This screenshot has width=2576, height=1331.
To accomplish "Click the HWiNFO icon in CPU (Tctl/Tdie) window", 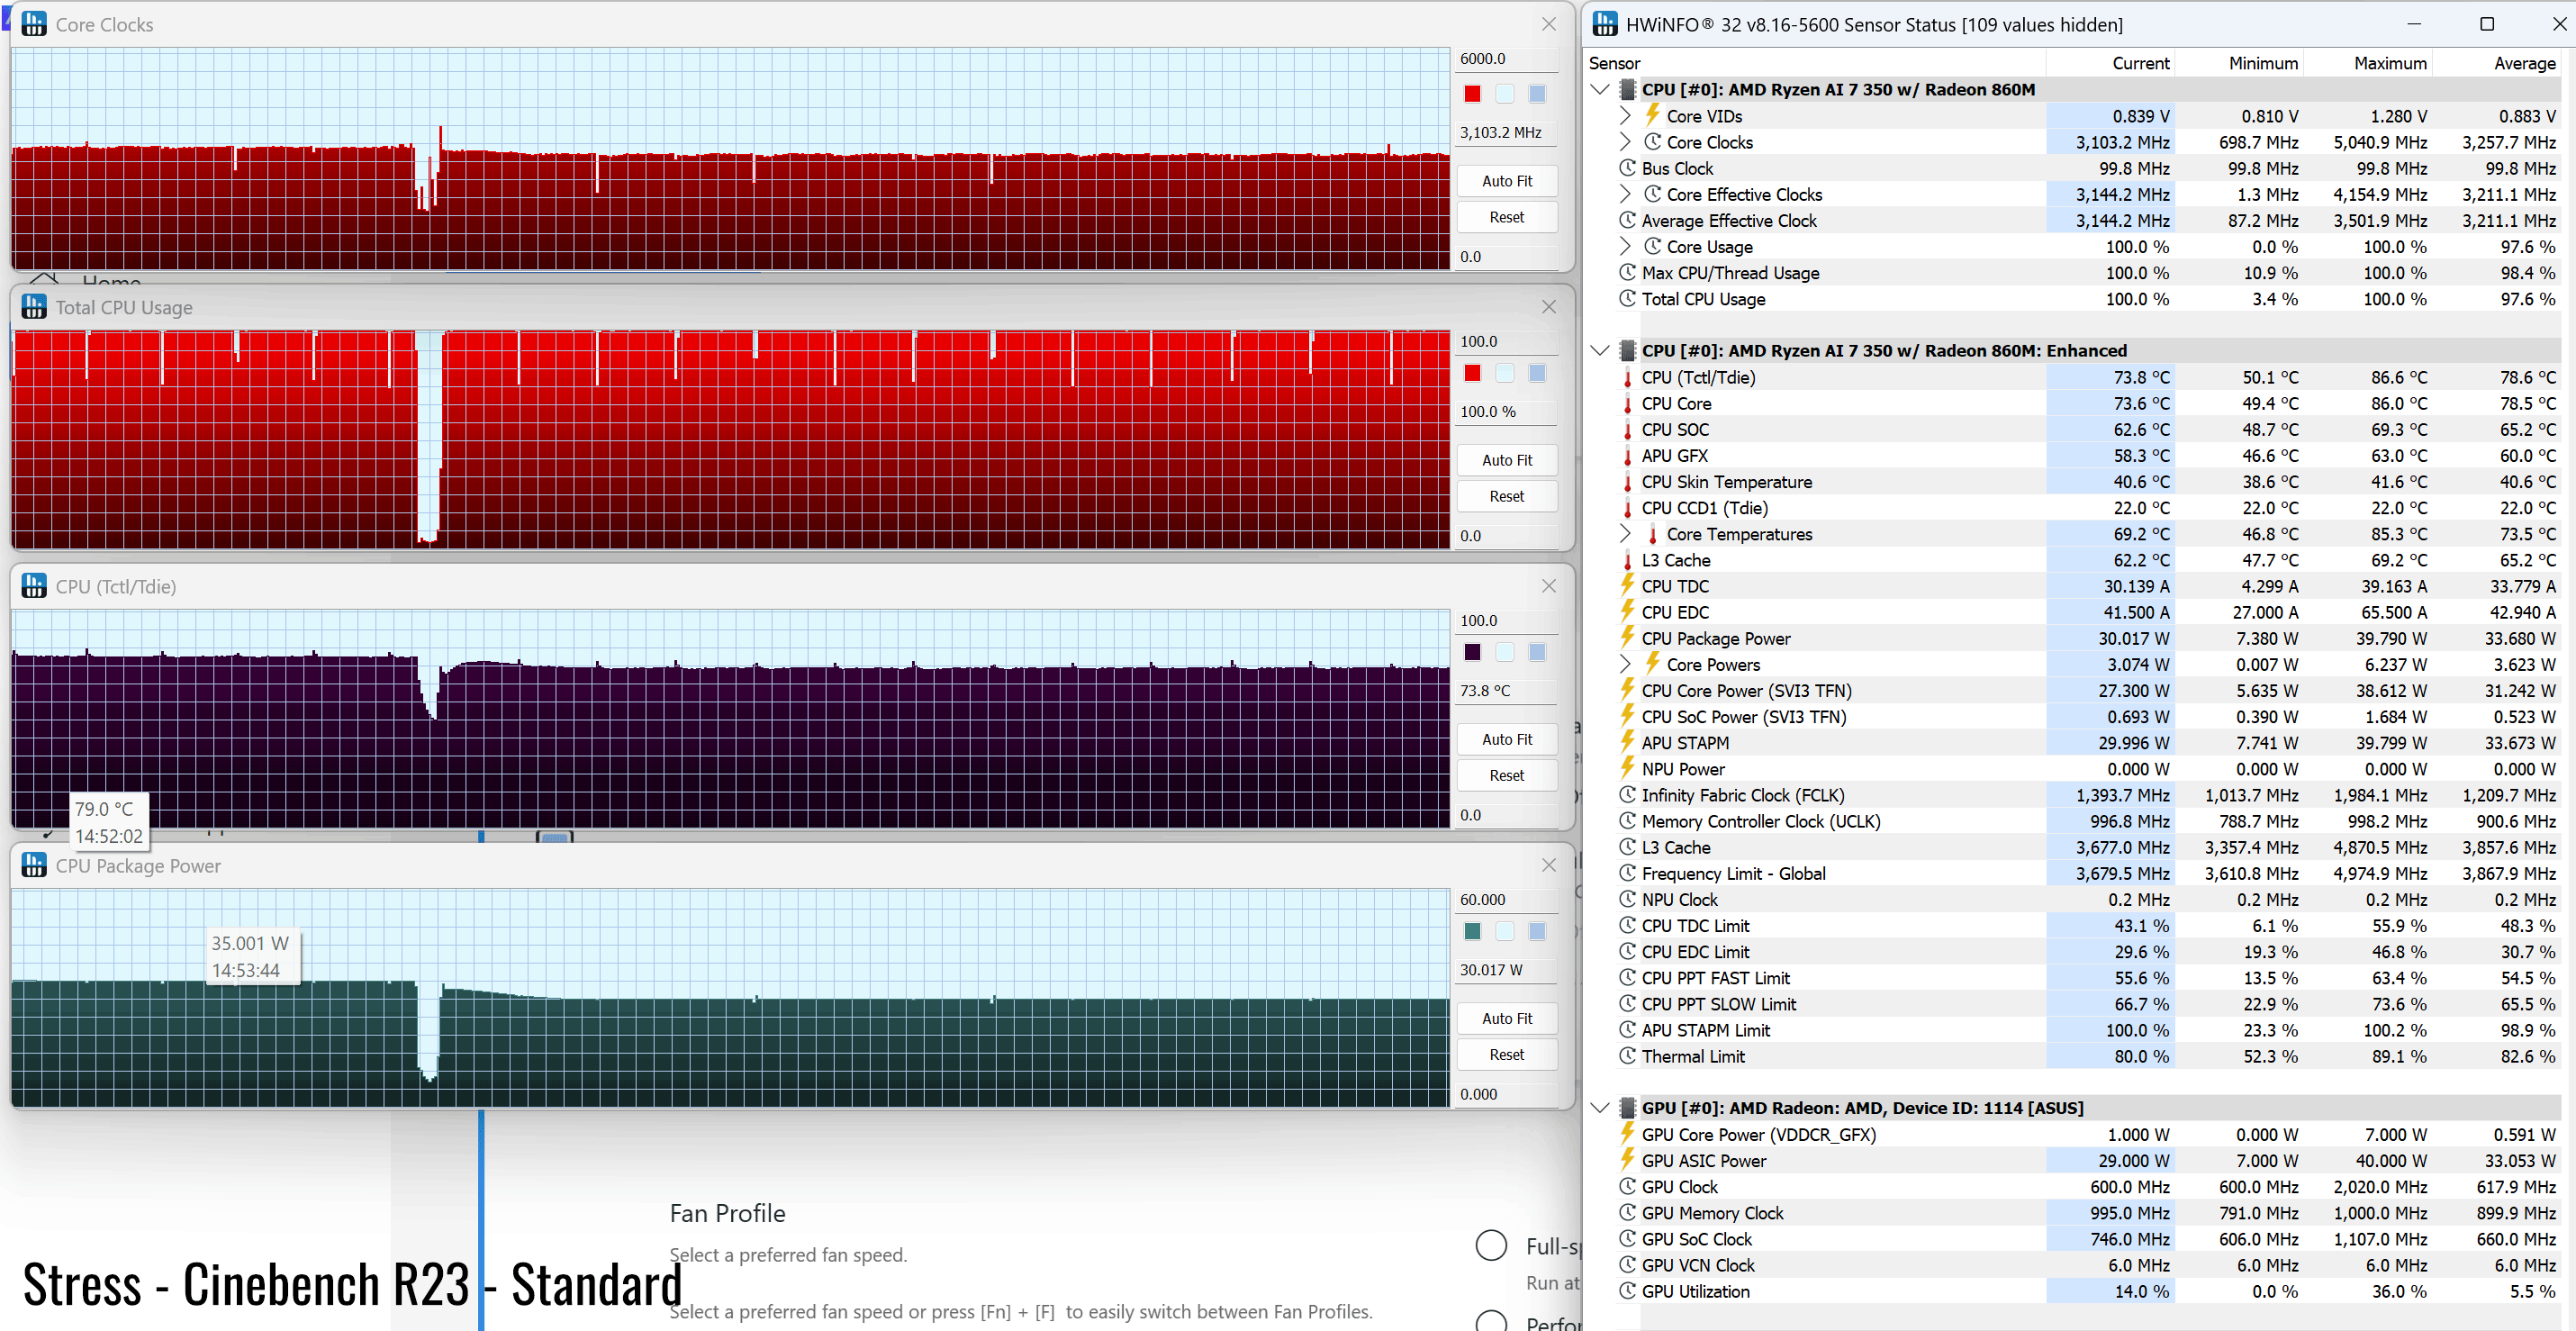I will coord(34,586).
